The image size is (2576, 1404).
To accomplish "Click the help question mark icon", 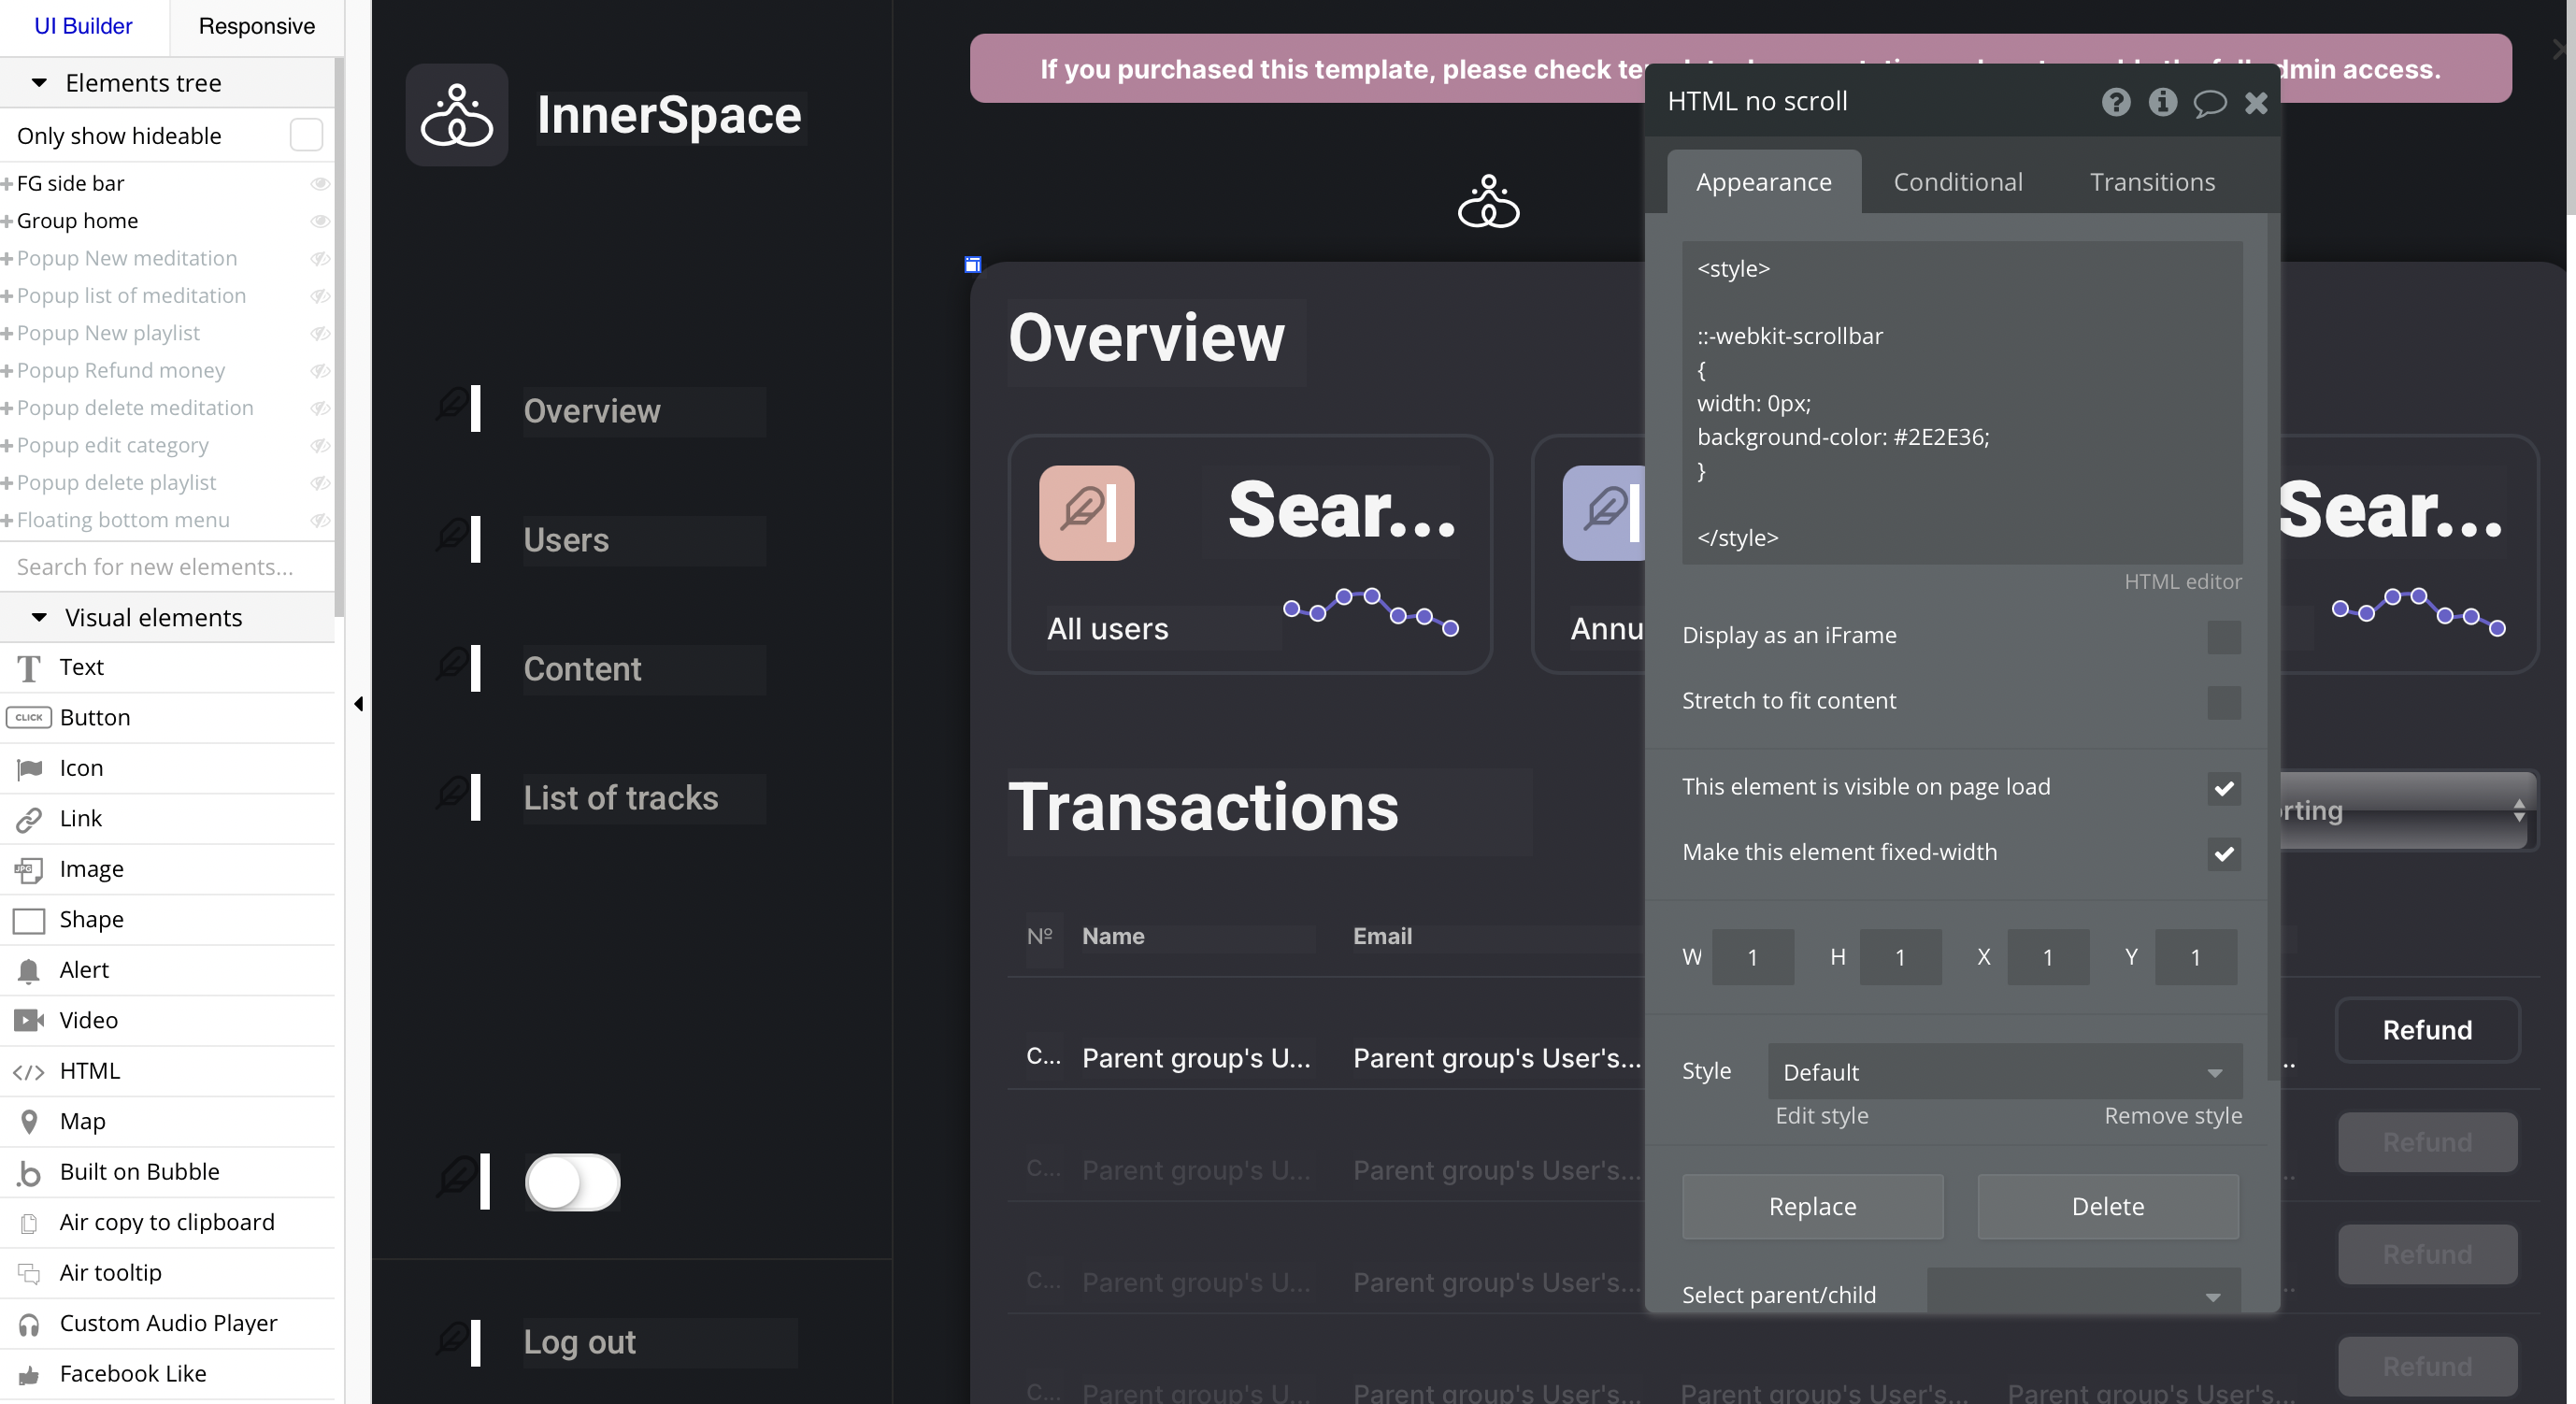I will click(2115, 102).
